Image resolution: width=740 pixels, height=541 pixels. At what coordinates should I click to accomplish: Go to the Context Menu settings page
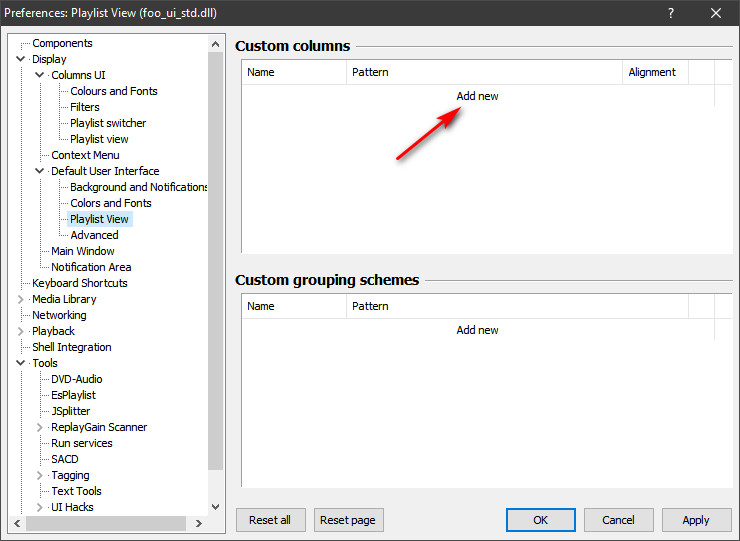(85, 155)
